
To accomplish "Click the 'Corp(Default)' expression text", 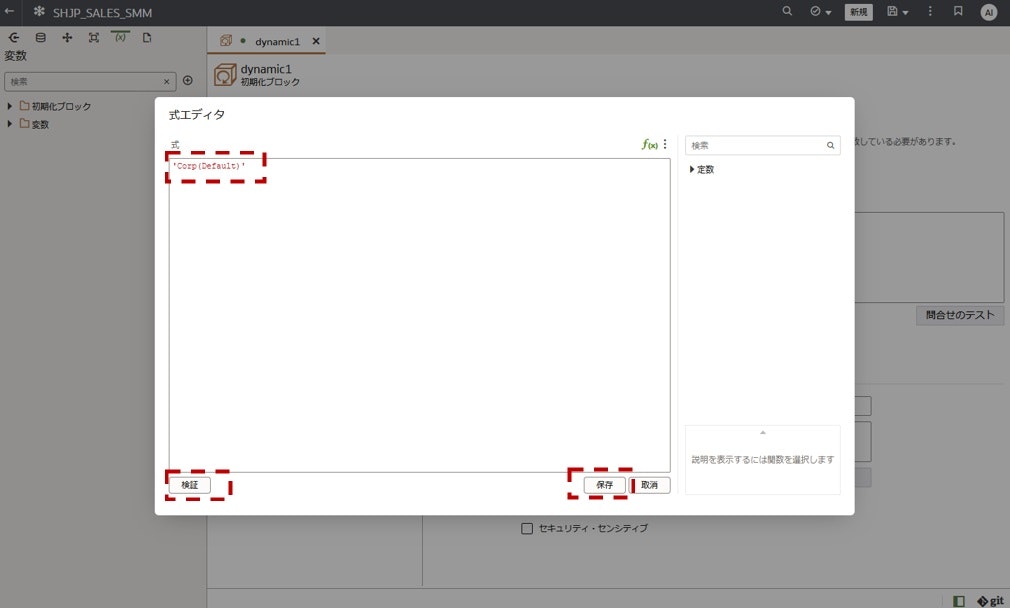I will click(x=209, y=166).
